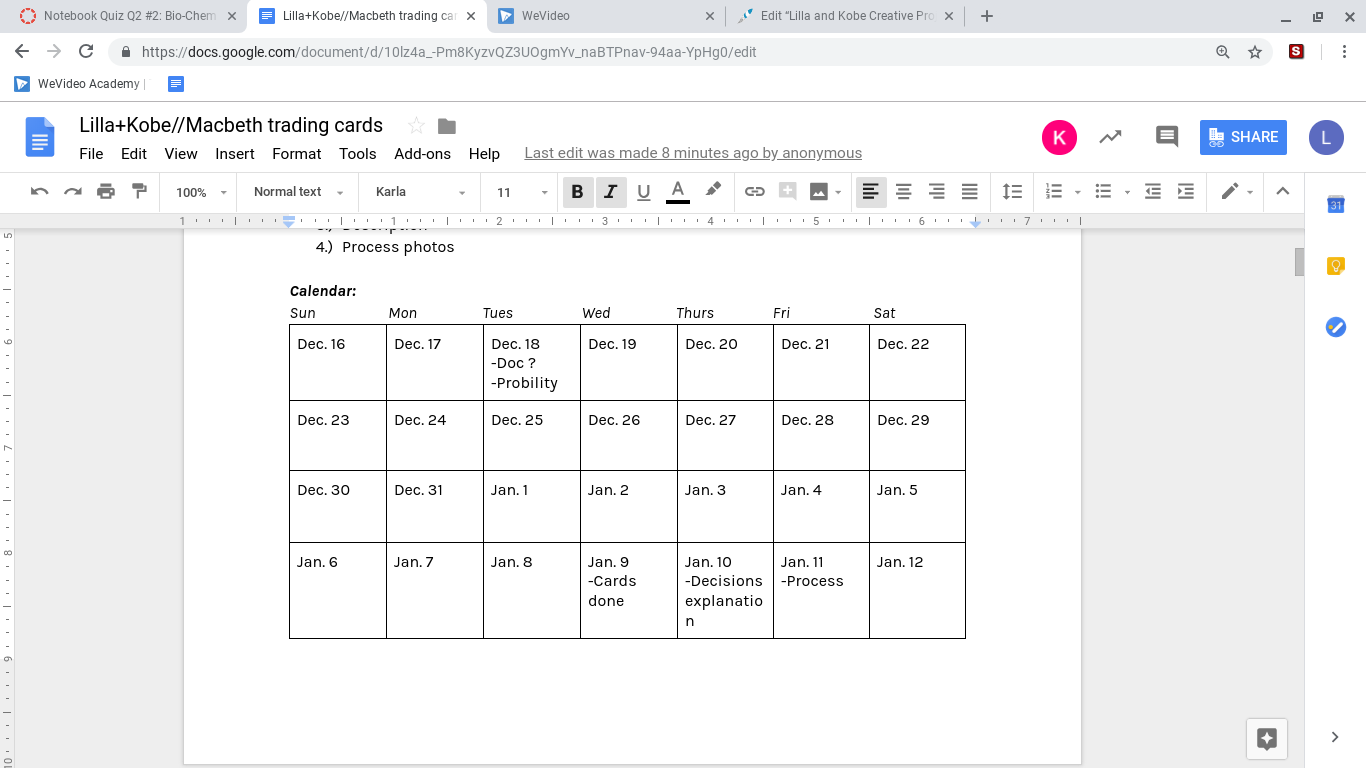
Task: Open the last edit history link
Action: tap(692, 153)
